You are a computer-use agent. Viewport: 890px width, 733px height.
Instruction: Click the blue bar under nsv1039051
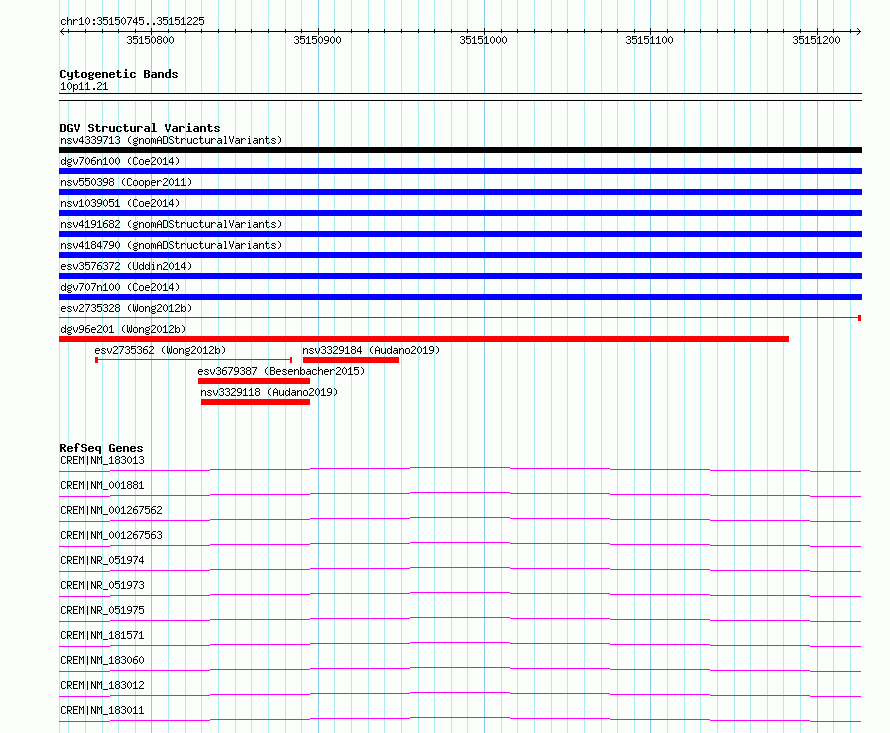click(460, 213)
